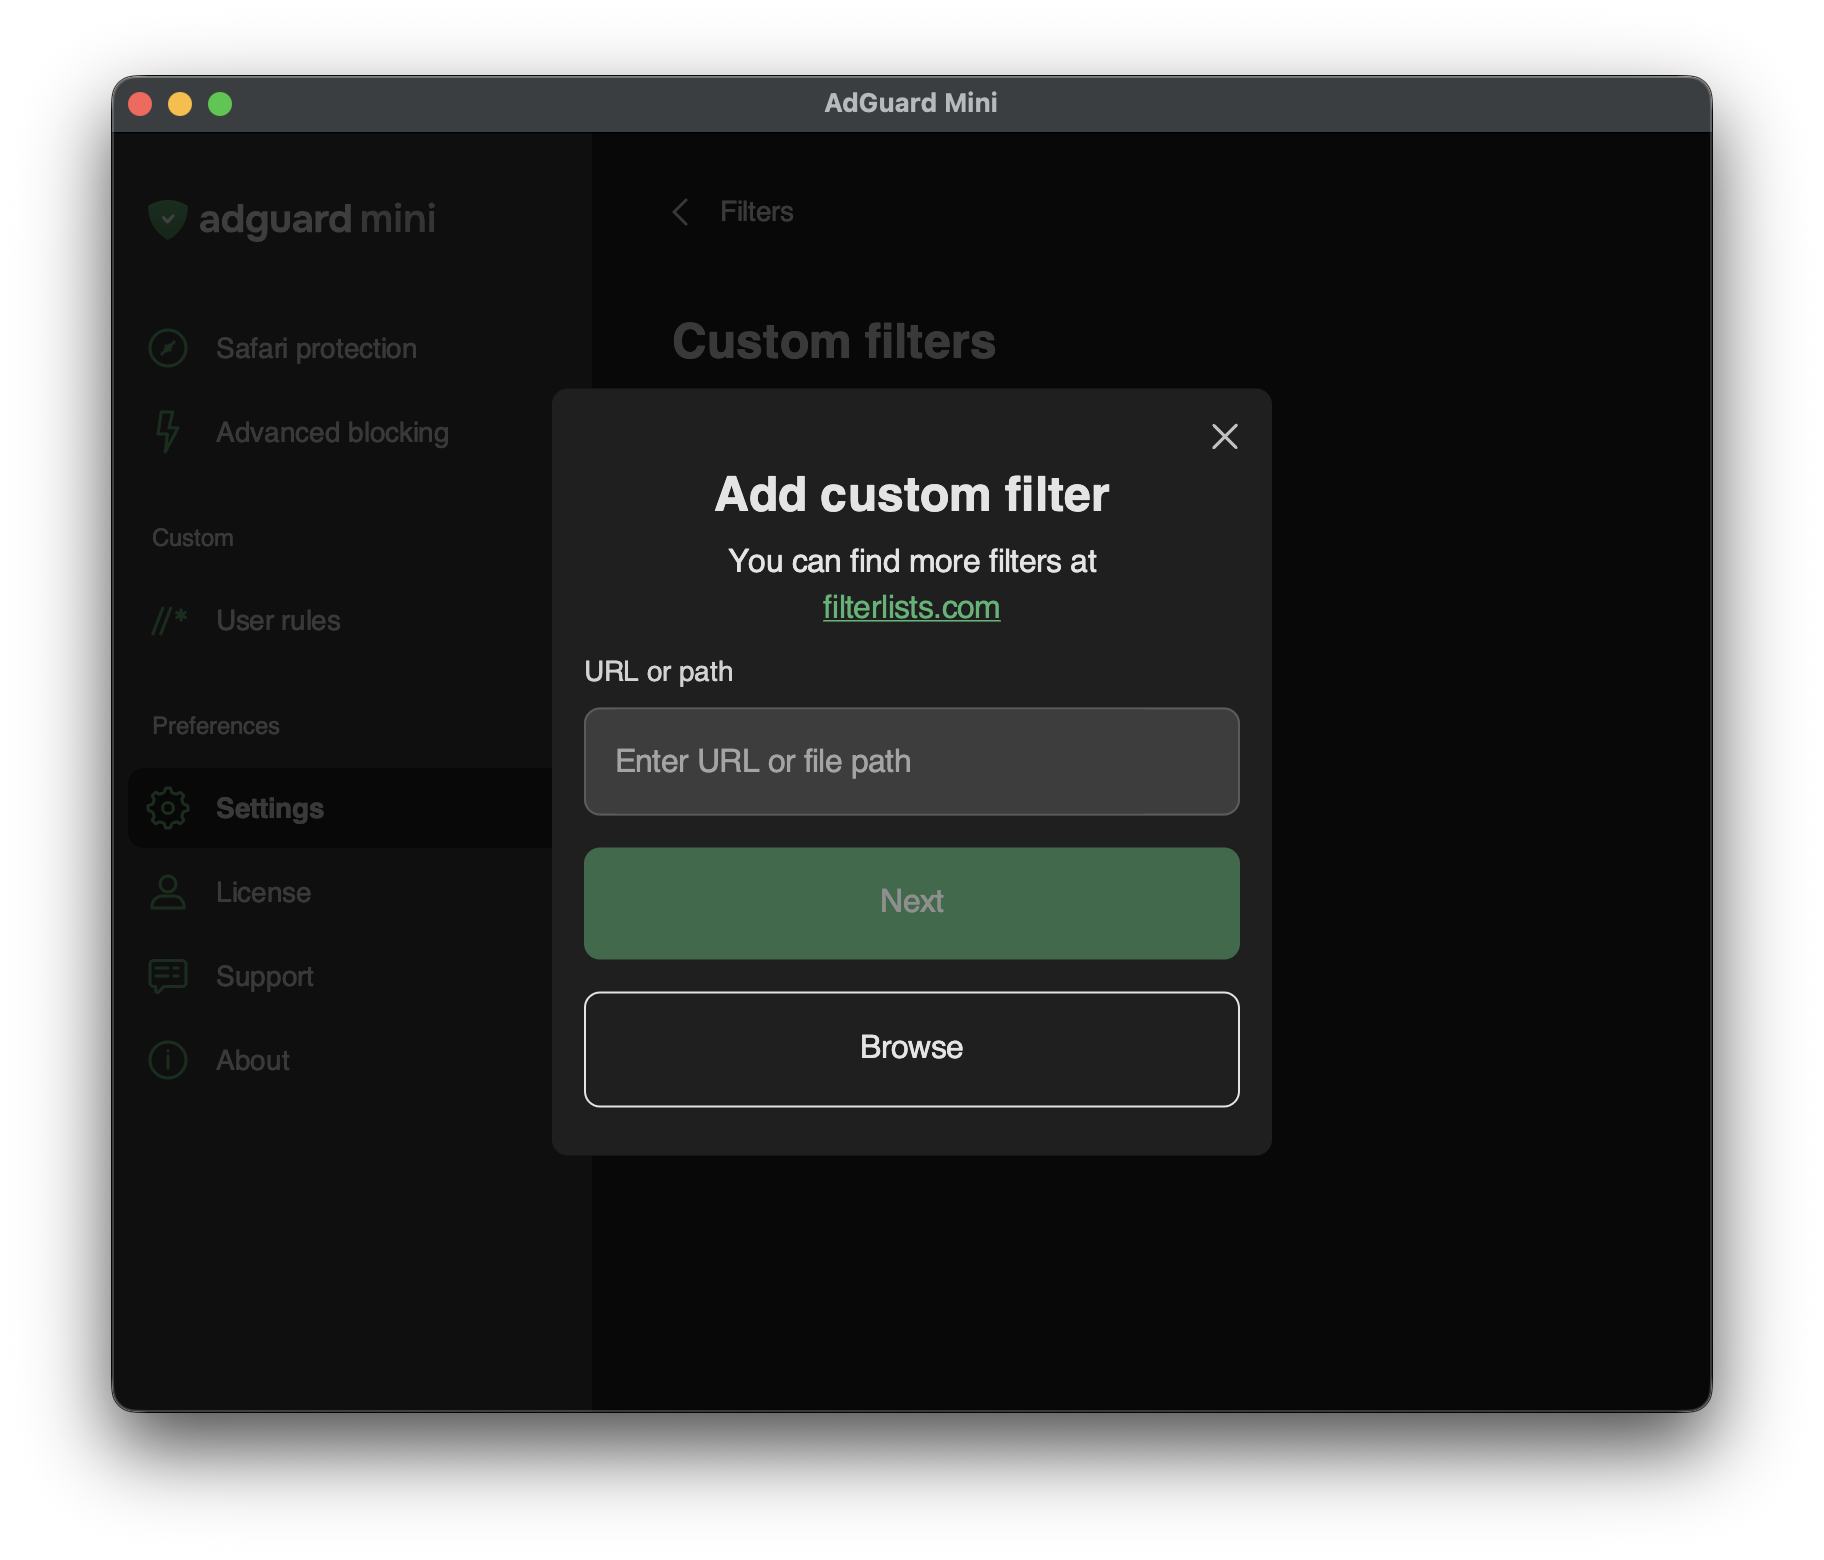Click the Browse button
Image resolution: width=1824 pixels, height=1560 pixels.
910,1048
